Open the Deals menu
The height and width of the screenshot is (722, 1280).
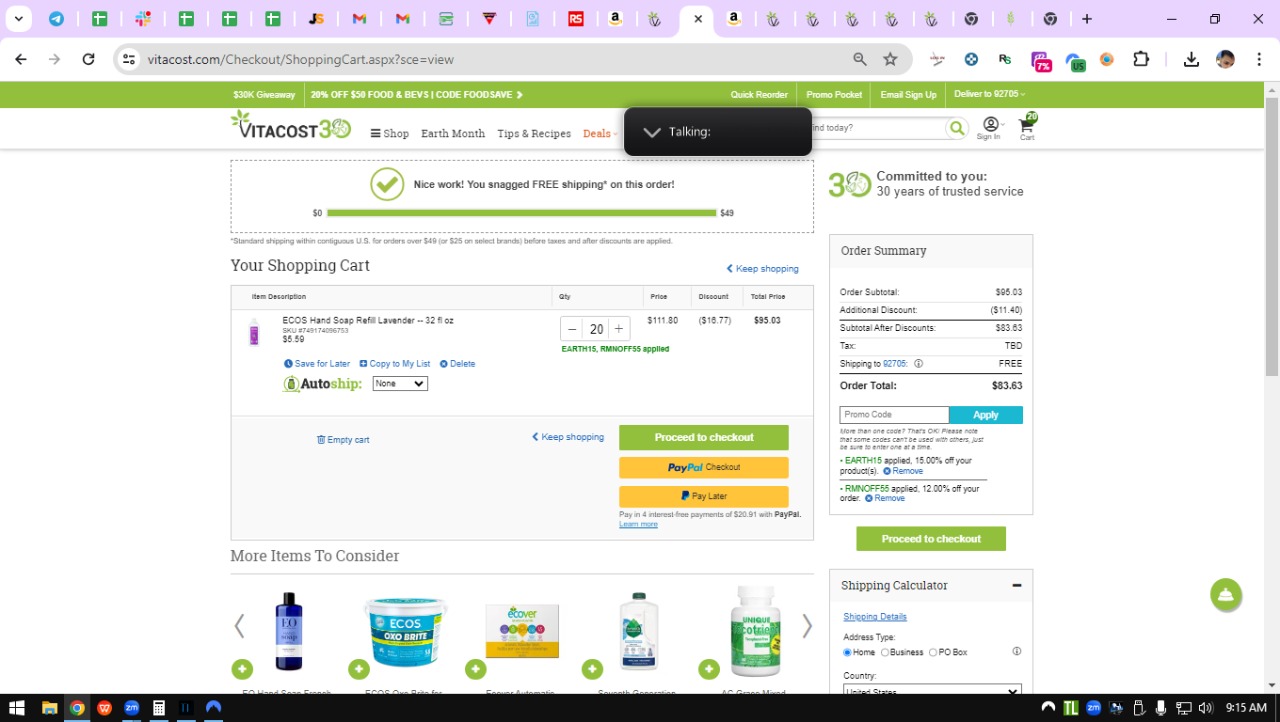(x=600, y=134)
